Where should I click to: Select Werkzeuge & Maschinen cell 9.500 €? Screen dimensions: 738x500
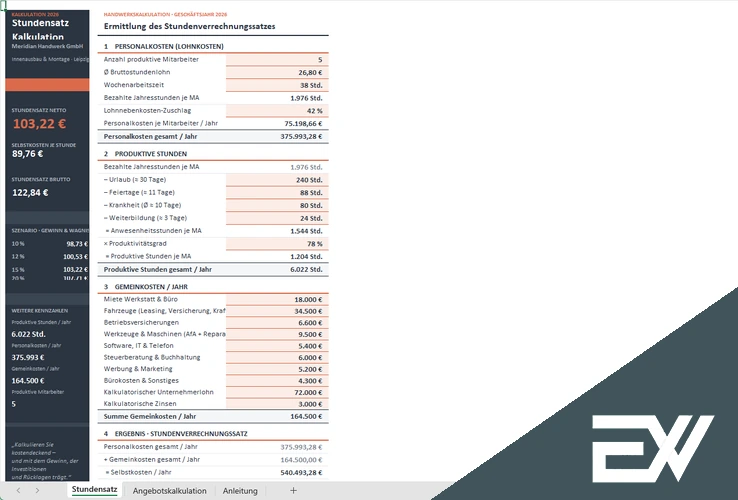click(x=277, y=334)
